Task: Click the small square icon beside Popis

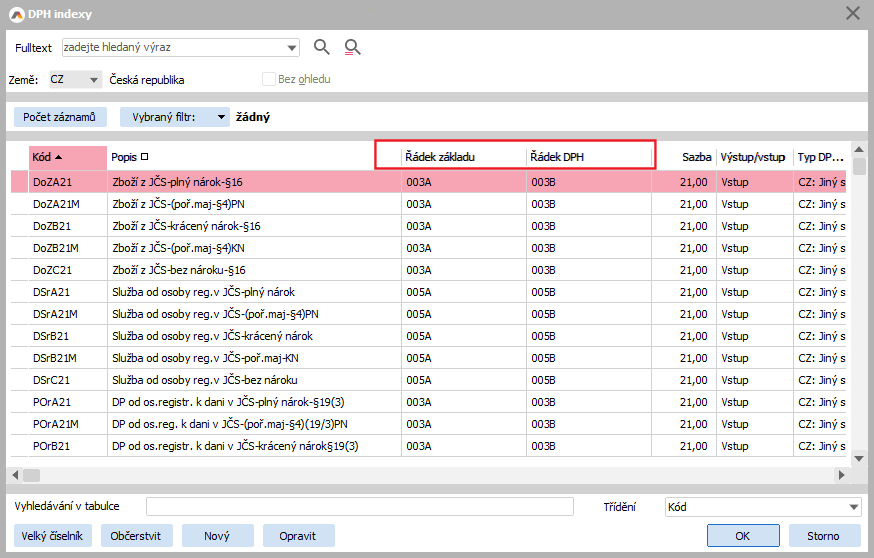Action: point(145,156)
